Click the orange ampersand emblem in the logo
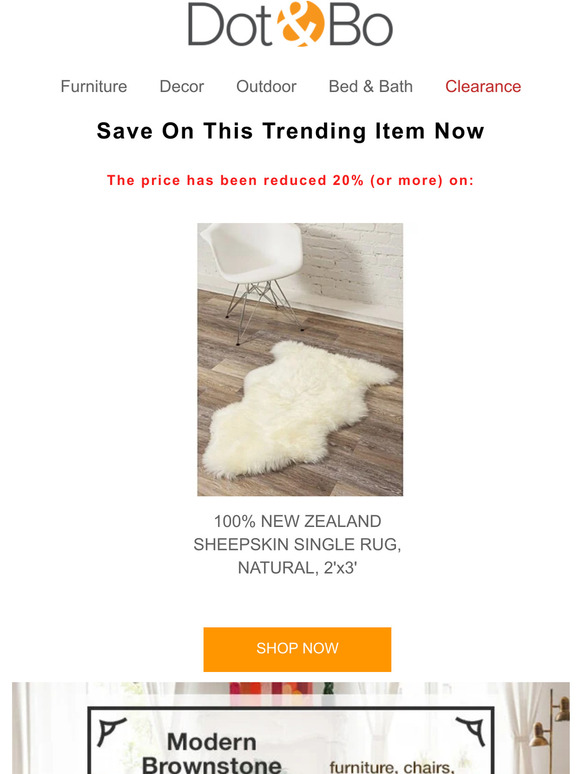 (x=301, y=24)
